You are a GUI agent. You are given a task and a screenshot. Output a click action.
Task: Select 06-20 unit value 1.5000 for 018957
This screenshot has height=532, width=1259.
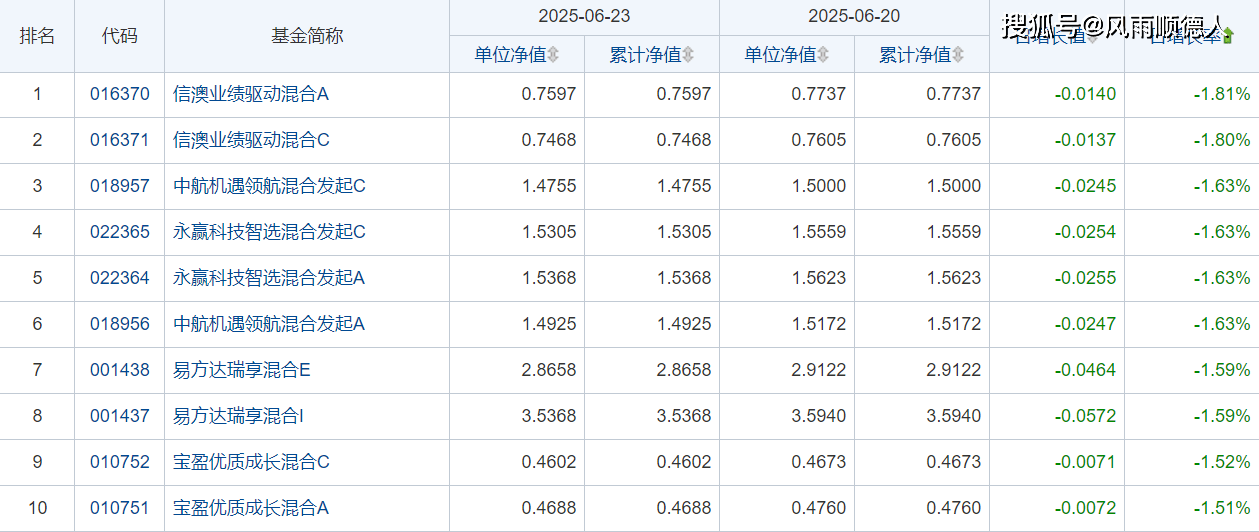click(819, 186)
